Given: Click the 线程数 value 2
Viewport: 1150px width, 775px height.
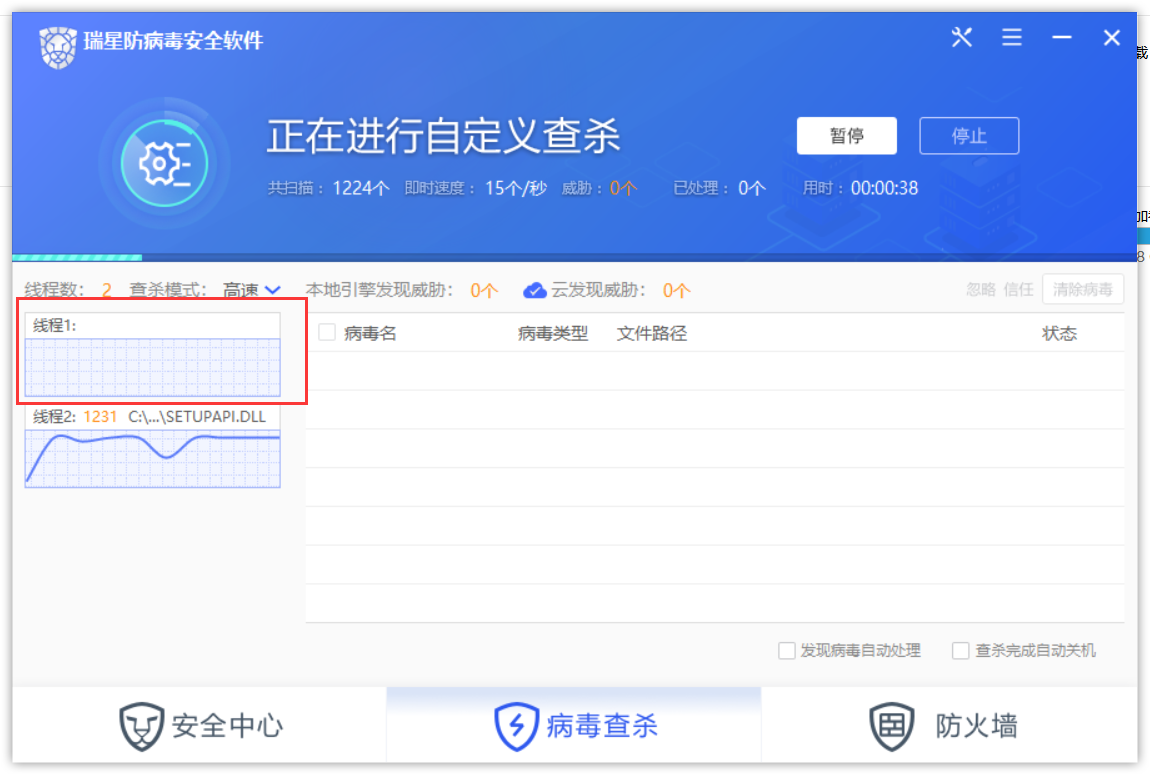Looking at the screenshot, I should [106, 290].
